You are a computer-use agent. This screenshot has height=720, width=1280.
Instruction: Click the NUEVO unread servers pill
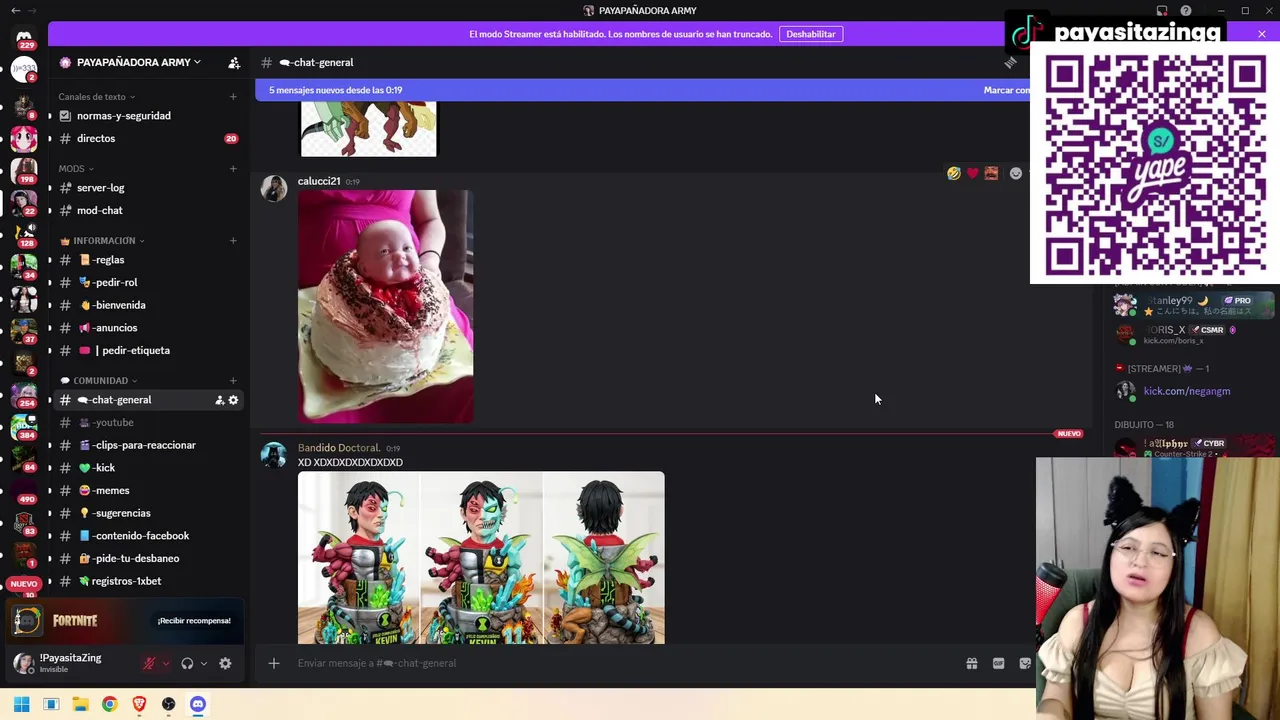(x=24, y=584)
